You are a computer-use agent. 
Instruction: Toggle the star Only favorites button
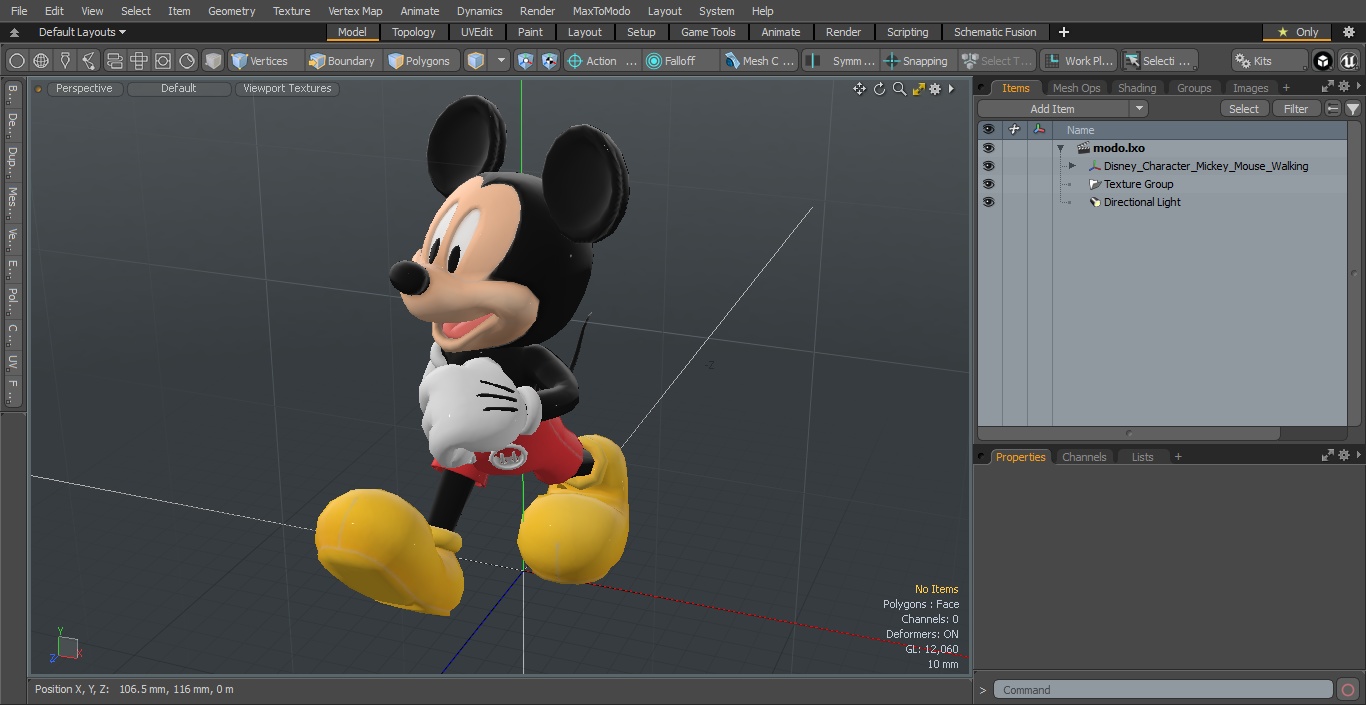click(1297, 32)
